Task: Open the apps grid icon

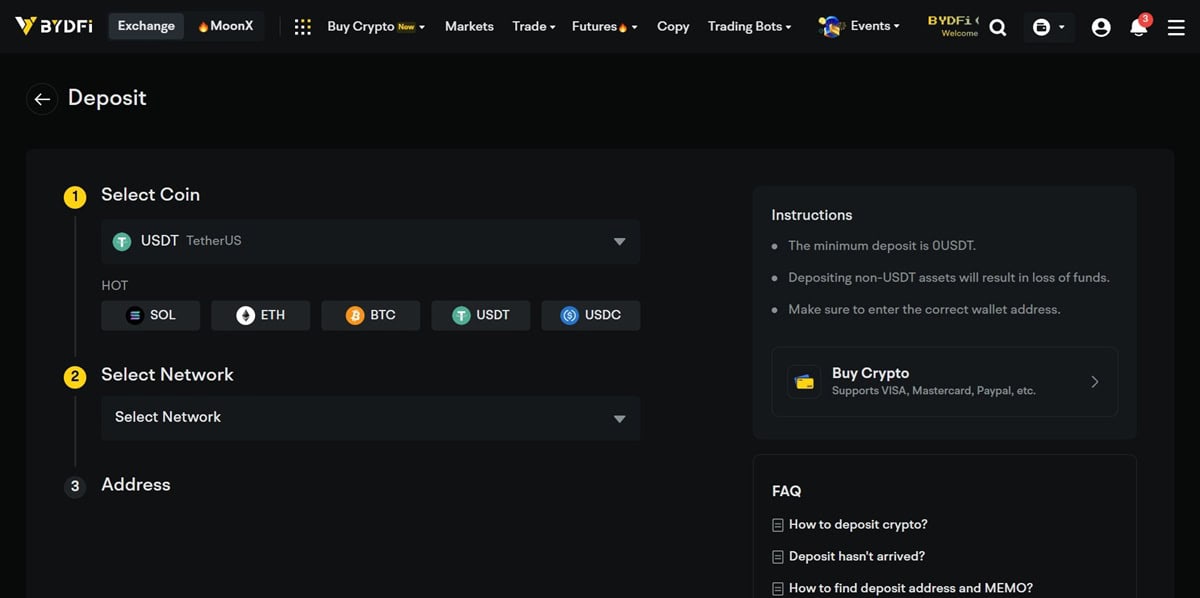Action: (303, 27)
